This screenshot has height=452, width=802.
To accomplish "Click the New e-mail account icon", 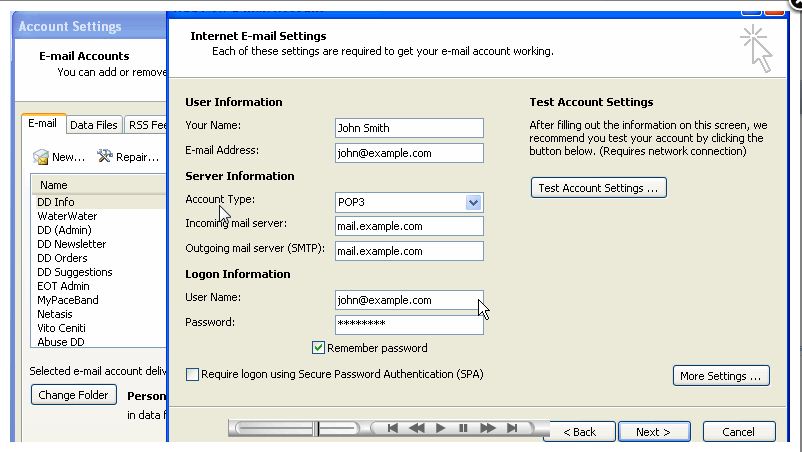I will click(x=40, y=157).
